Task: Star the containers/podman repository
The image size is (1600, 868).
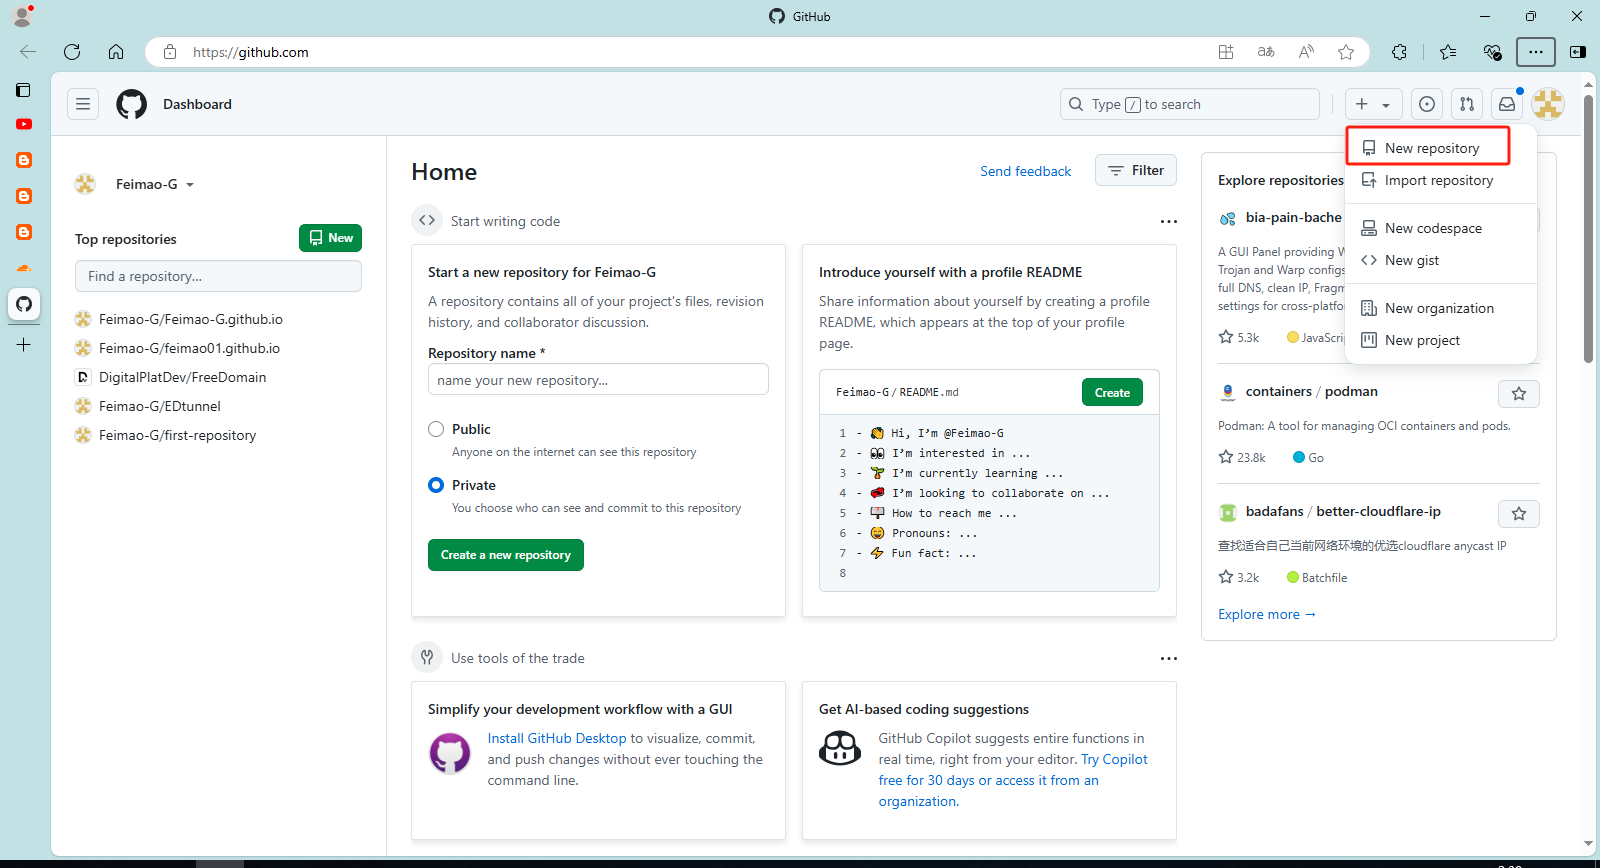Action: (1519, 394)
